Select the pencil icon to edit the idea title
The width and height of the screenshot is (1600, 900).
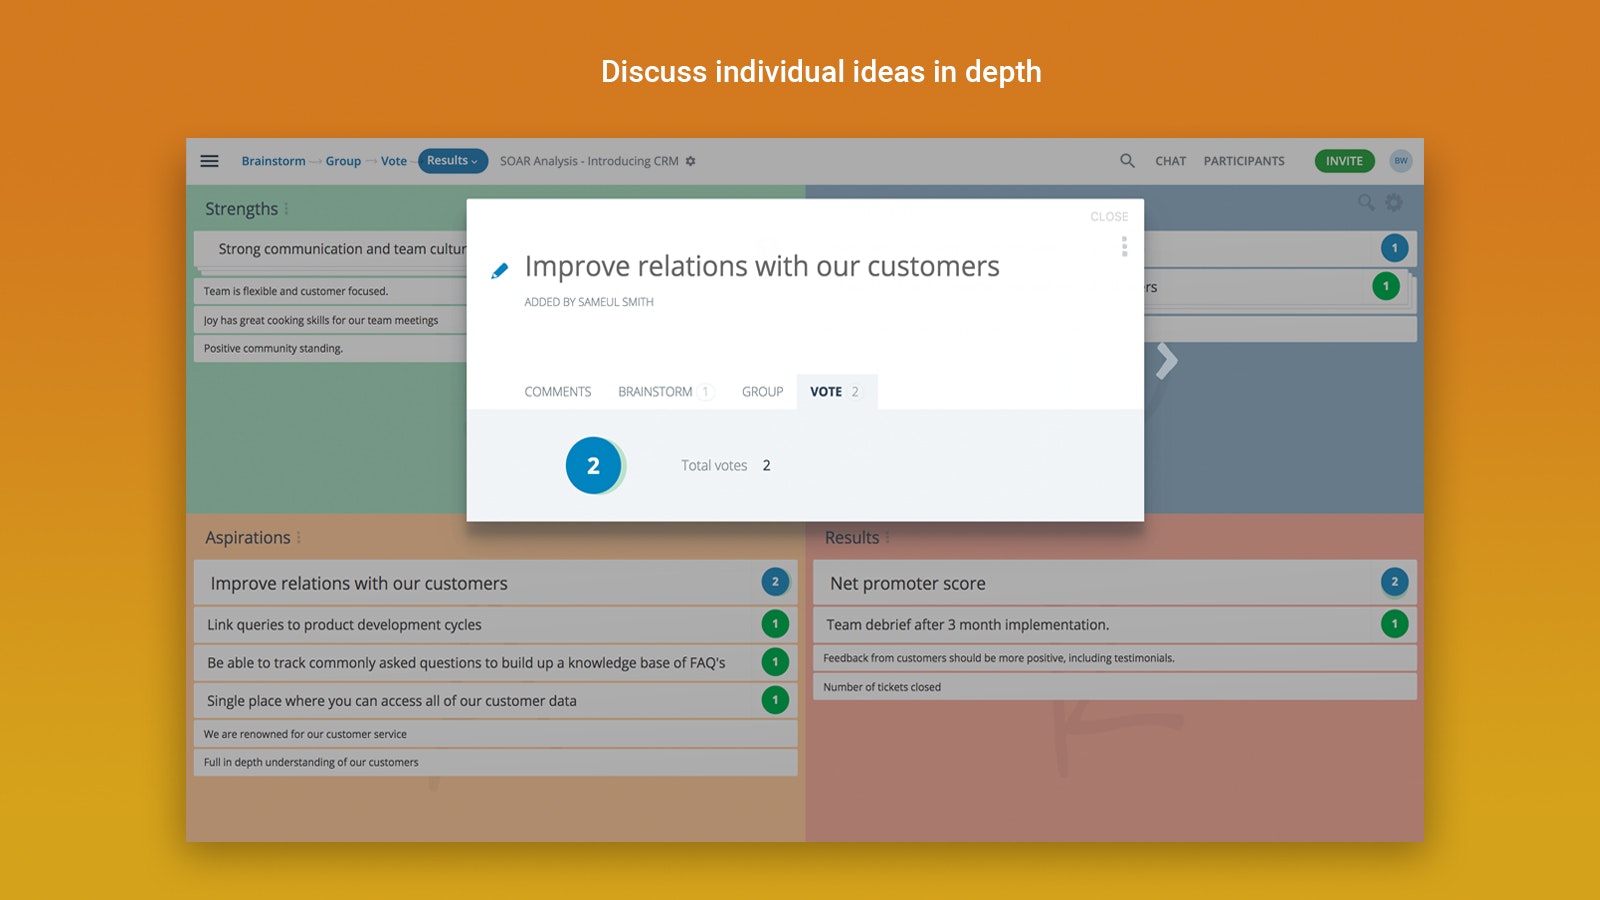pyautogui.click(x=499, y=268)
